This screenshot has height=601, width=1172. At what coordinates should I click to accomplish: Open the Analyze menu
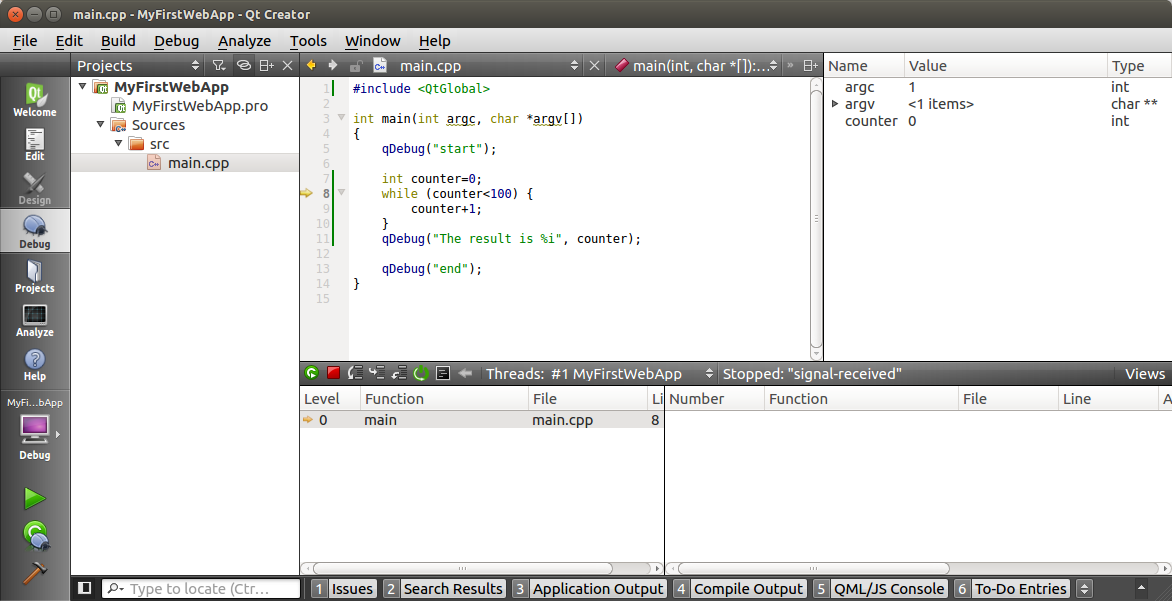[x=244, y=41]
